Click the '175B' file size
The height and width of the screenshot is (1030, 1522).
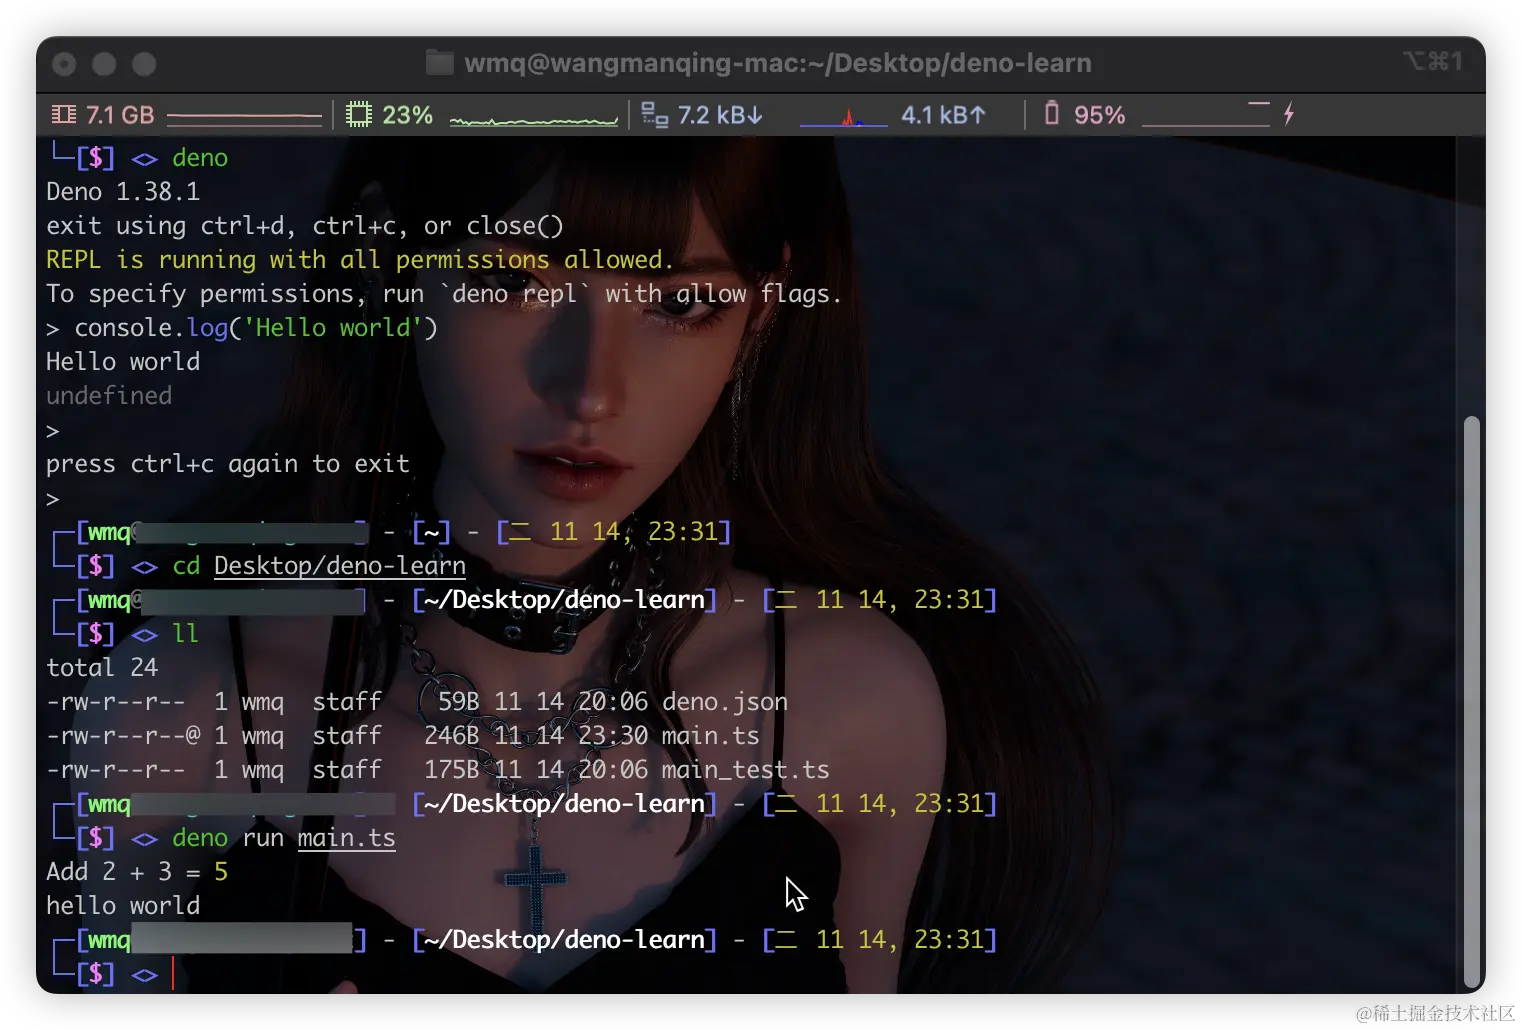[x=452, y=770]
